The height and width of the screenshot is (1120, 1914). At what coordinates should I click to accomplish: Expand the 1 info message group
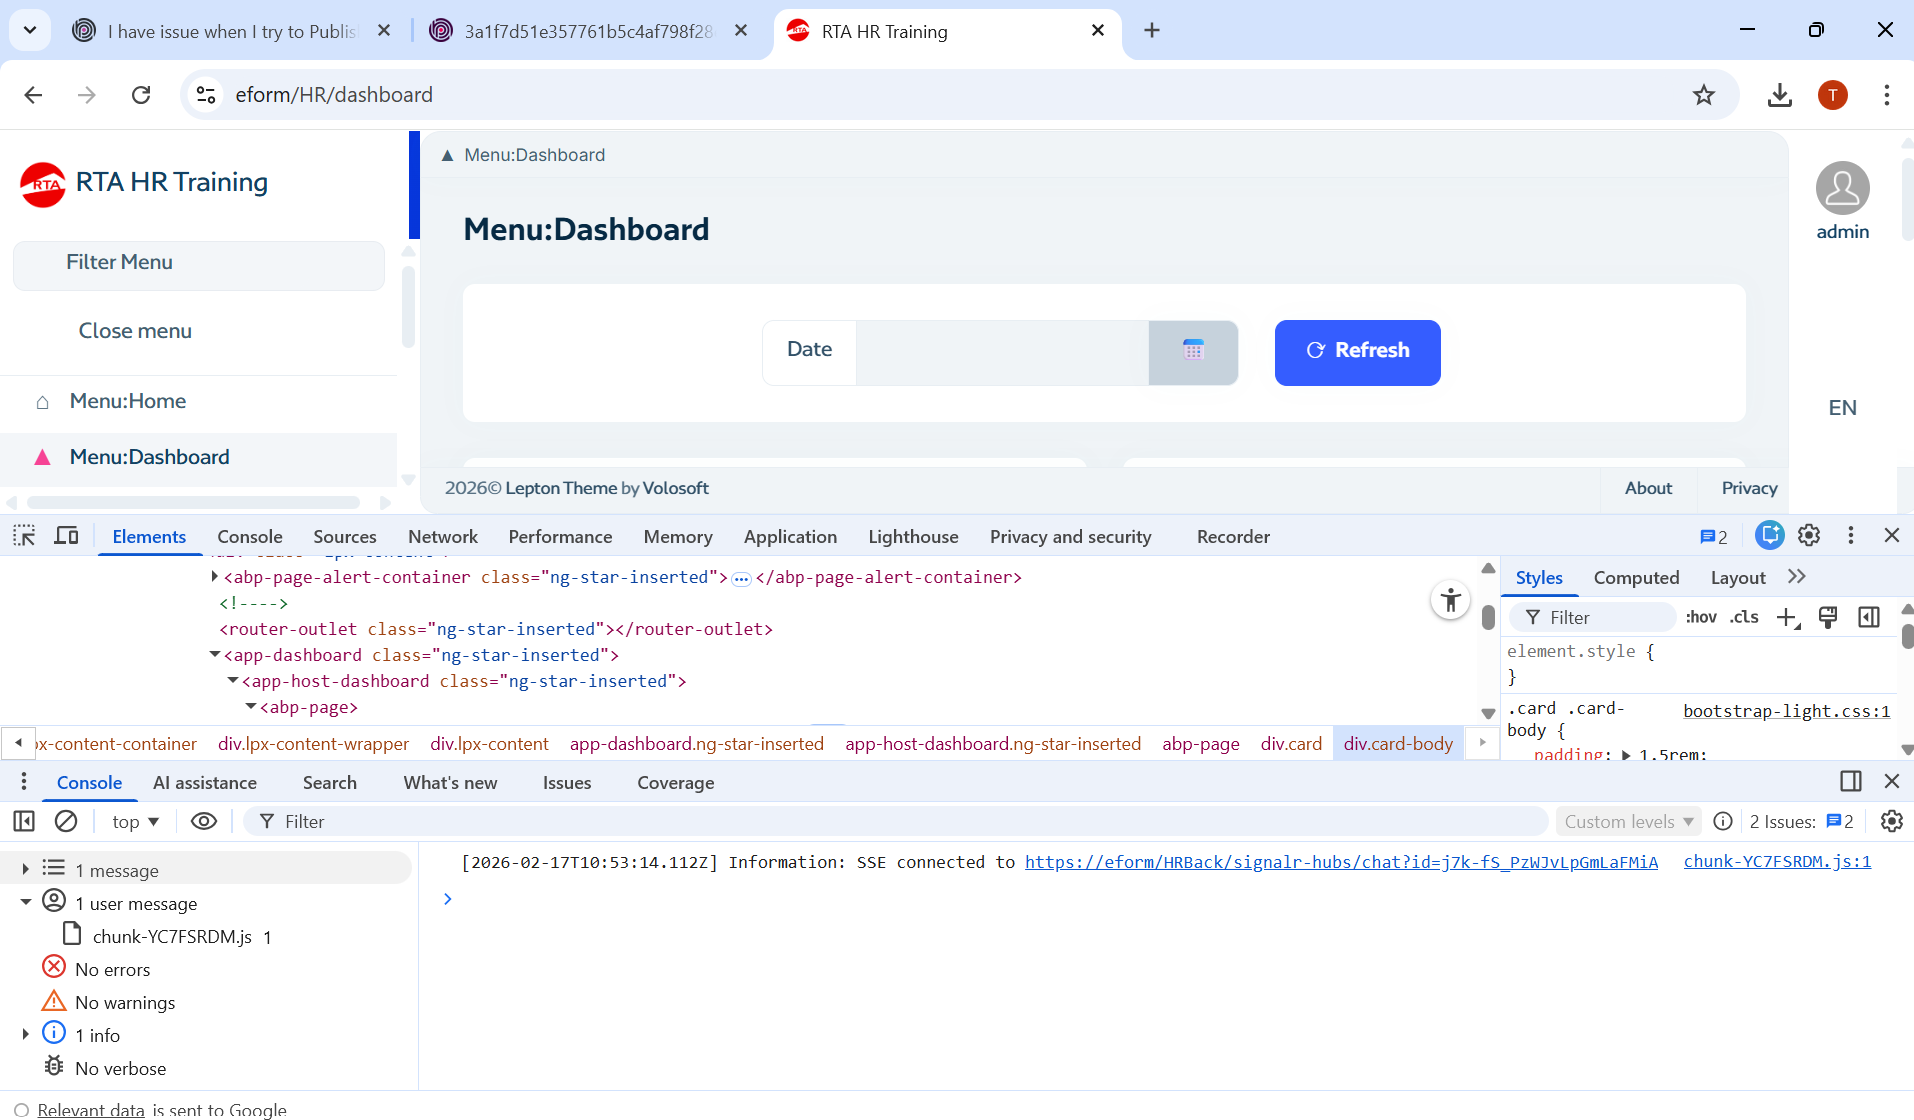[x=26, y=1035]
